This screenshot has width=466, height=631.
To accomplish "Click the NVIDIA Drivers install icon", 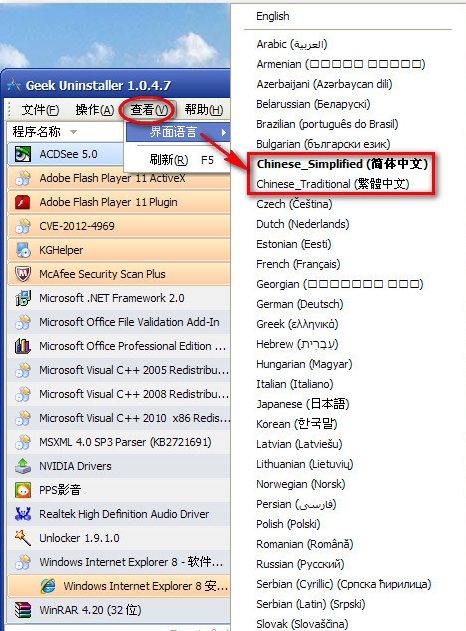I will 23,466.
